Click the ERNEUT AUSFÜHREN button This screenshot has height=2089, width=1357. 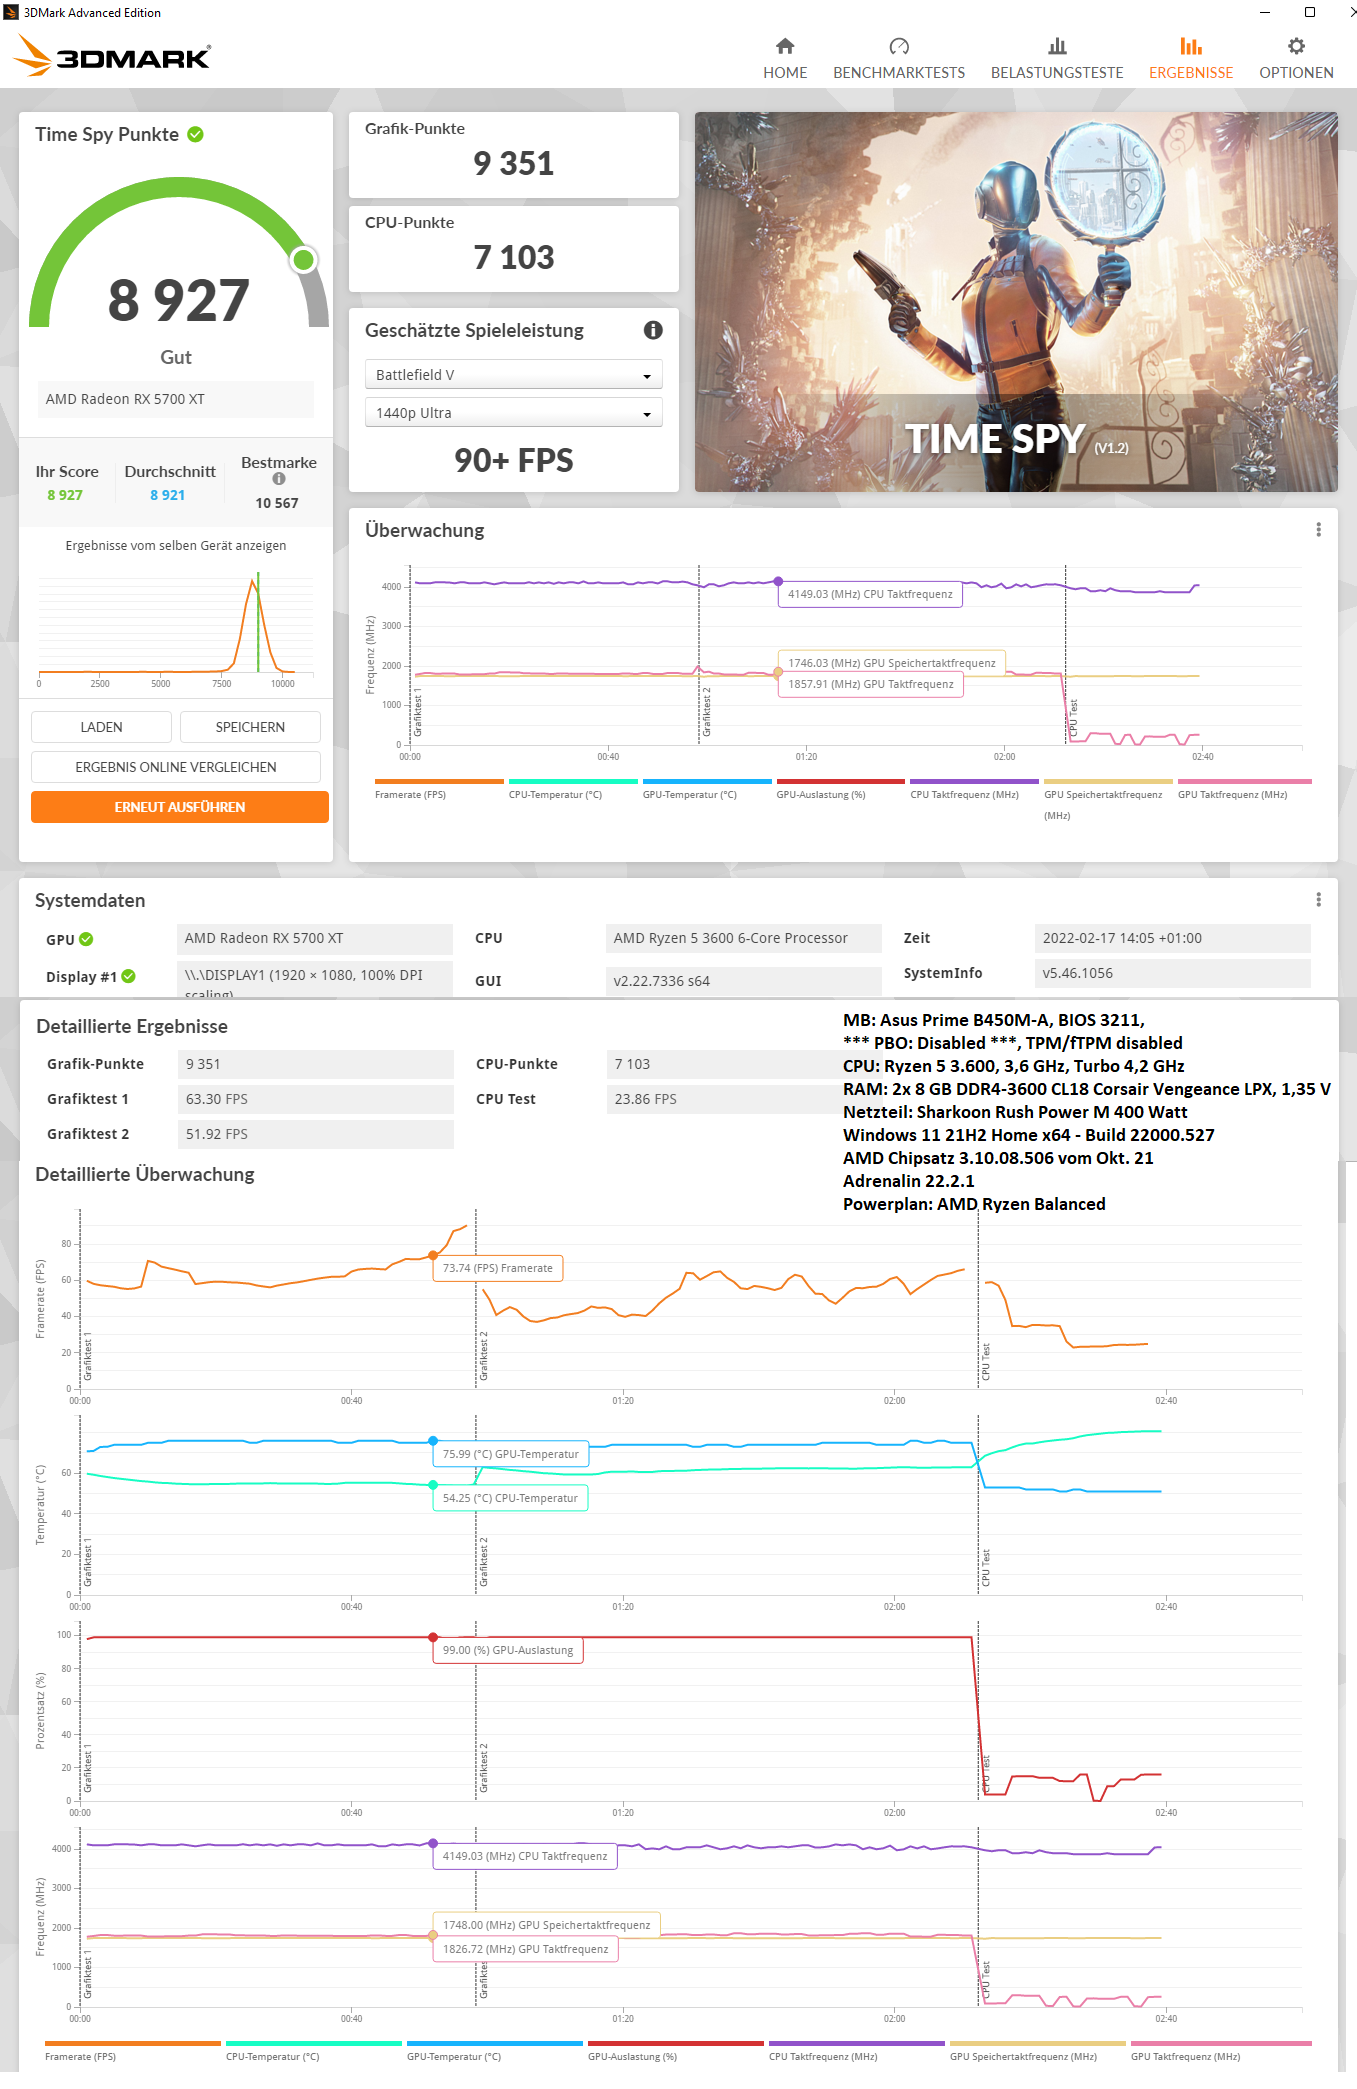[180, 807]
